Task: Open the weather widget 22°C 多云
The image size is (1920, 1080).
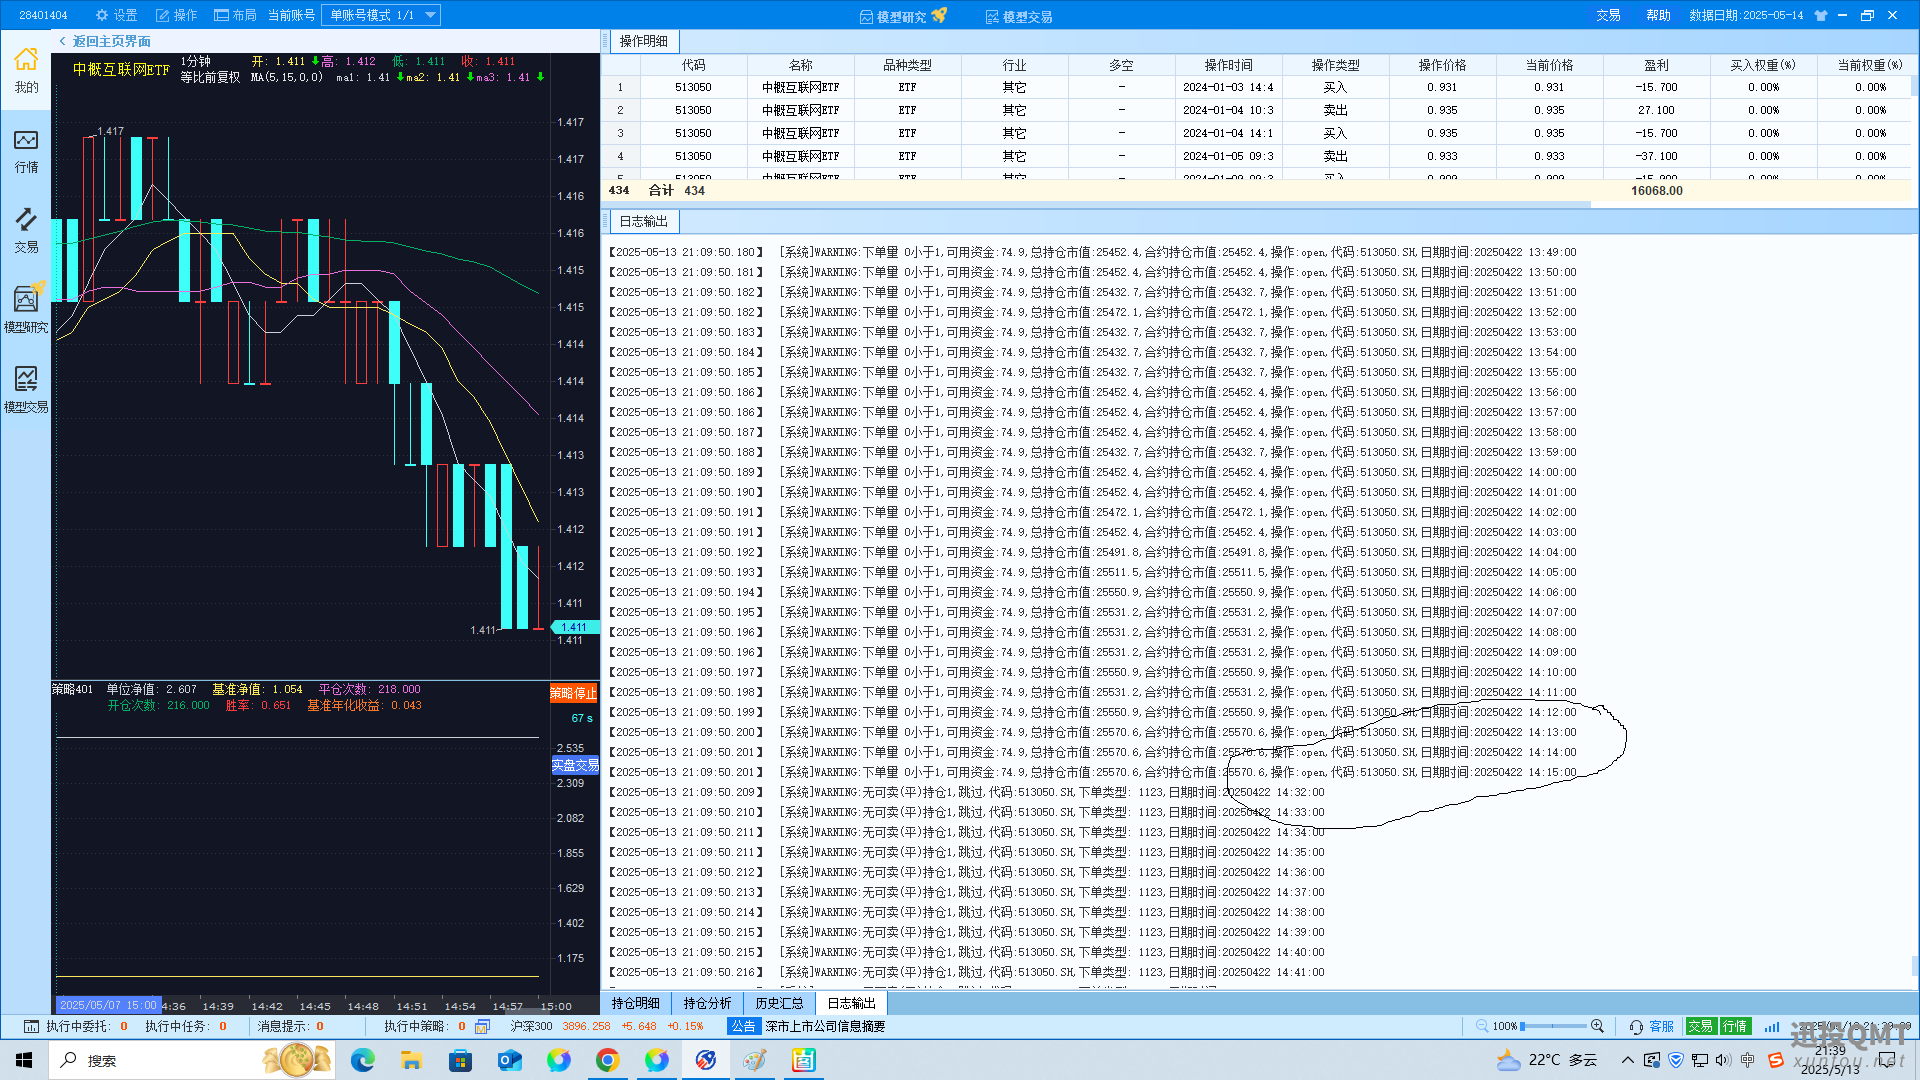Action: tap(1547, 1060)
